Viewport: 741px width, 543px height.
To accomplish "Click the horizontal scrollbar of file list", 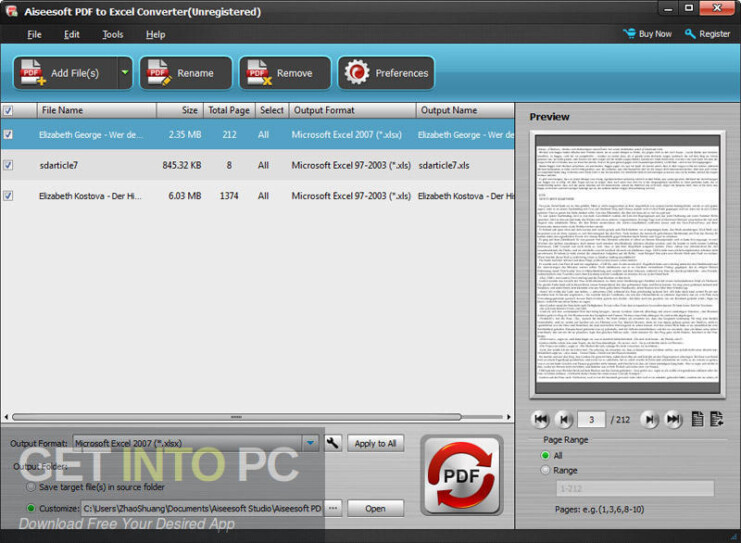I will point(236,417).
